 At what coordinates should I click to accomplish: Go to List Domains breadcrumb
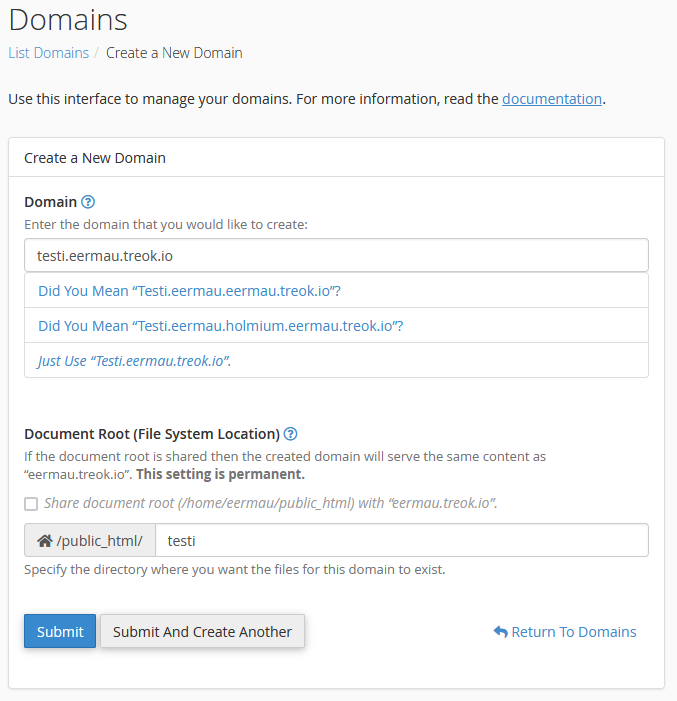48,53
